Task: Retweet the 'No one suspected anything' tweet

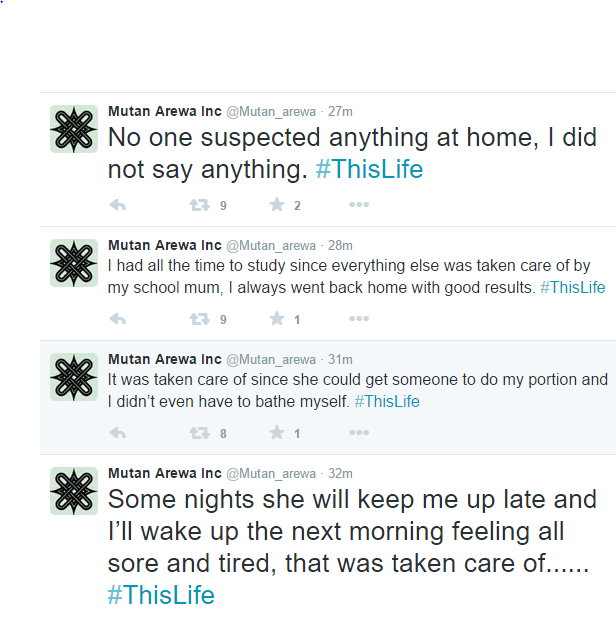Action: click(199, 205)
